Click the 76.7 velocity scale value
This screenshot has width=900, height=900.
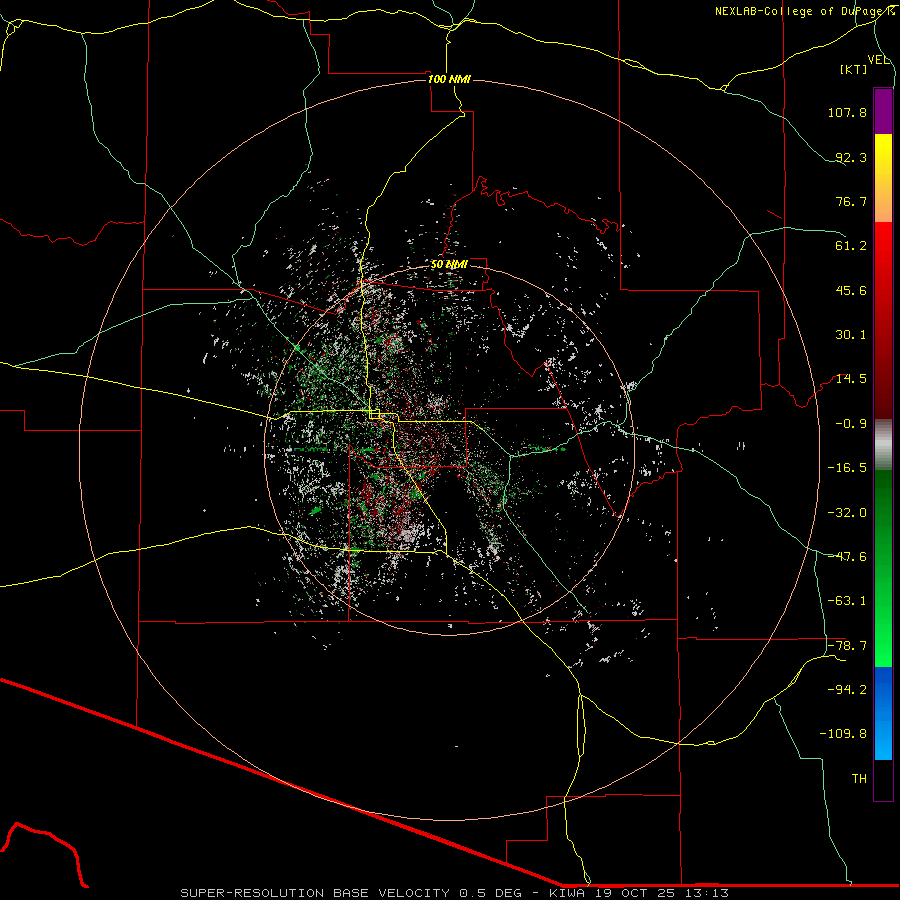coord(851,201)
